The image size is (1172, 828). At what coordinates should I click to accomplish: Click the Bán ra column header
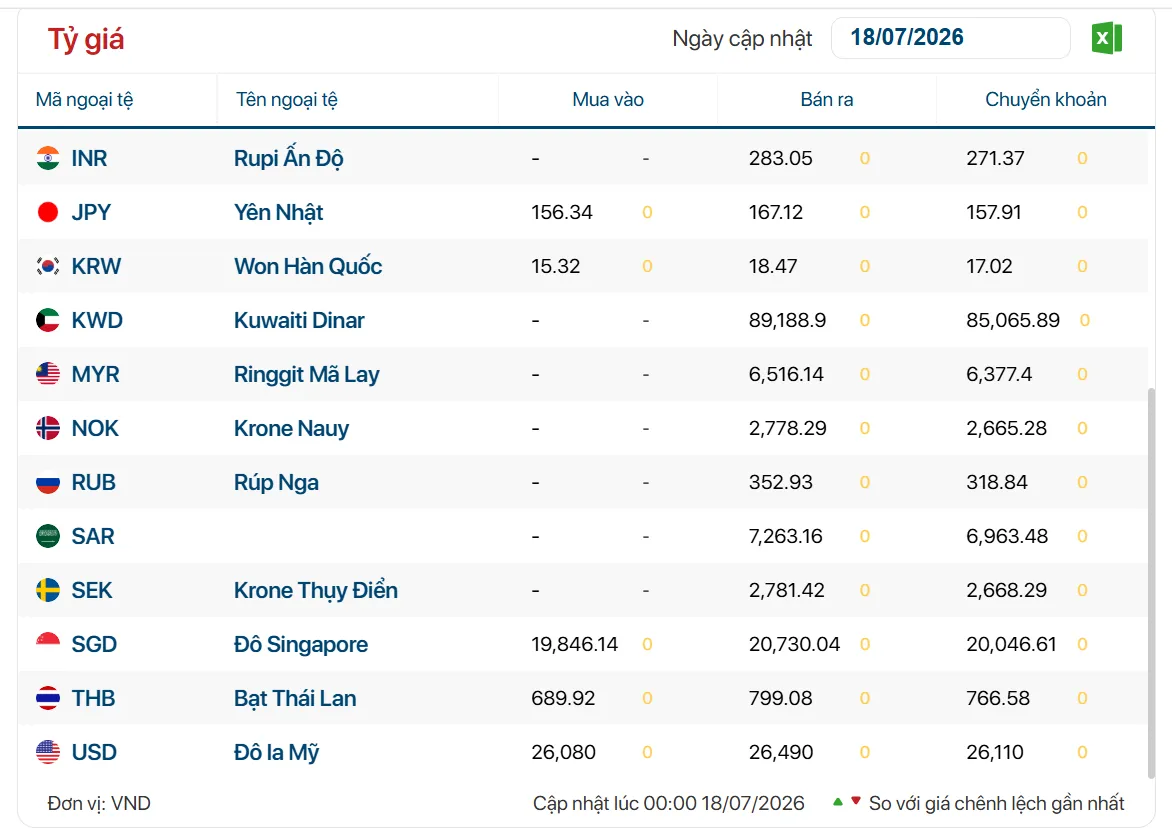[827, 99]
